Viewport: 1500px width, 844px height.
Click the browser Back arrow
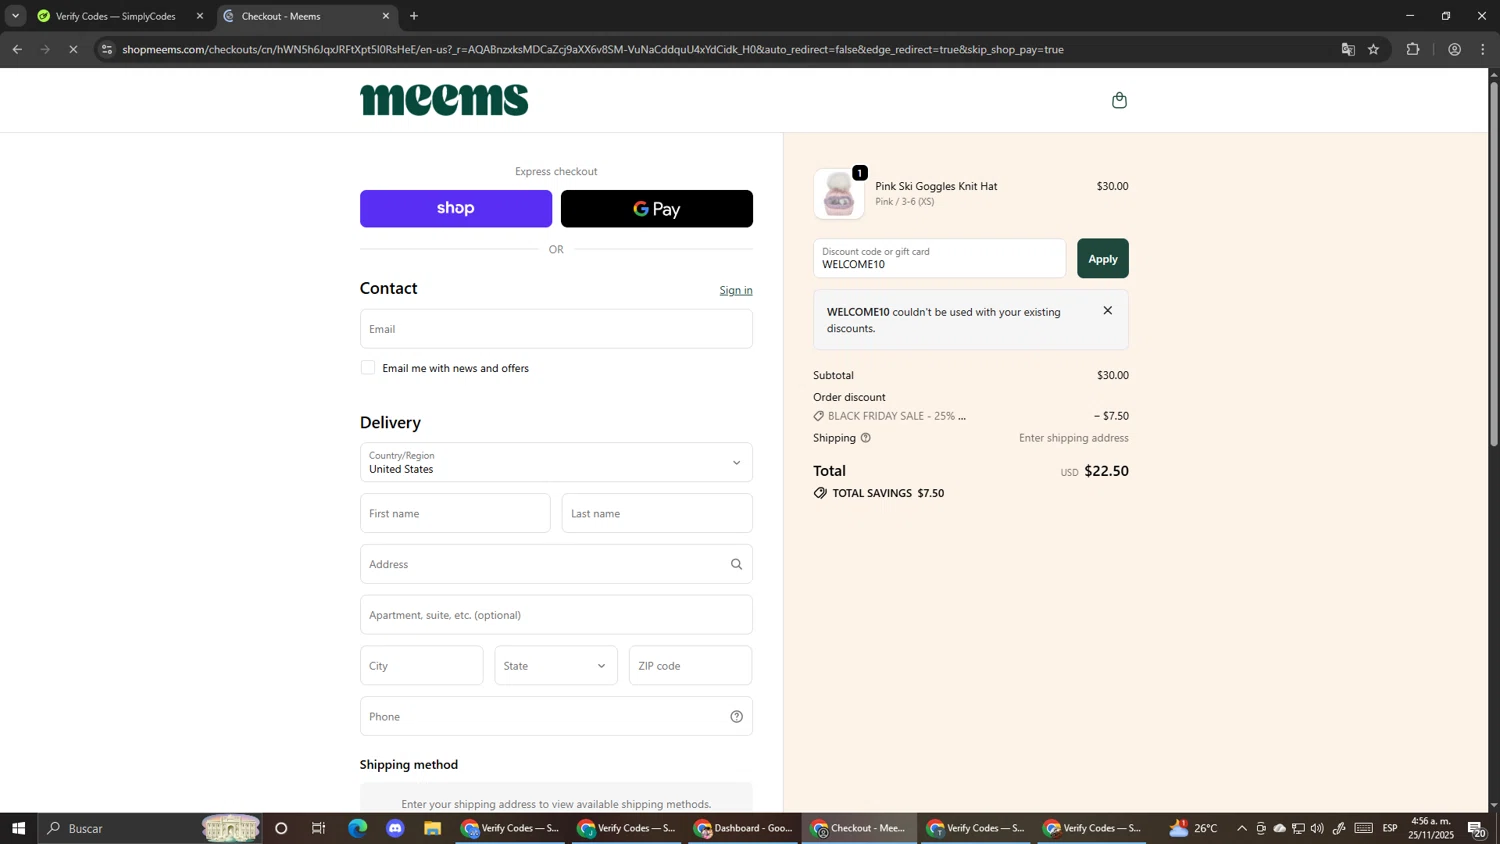click(17, 49)
